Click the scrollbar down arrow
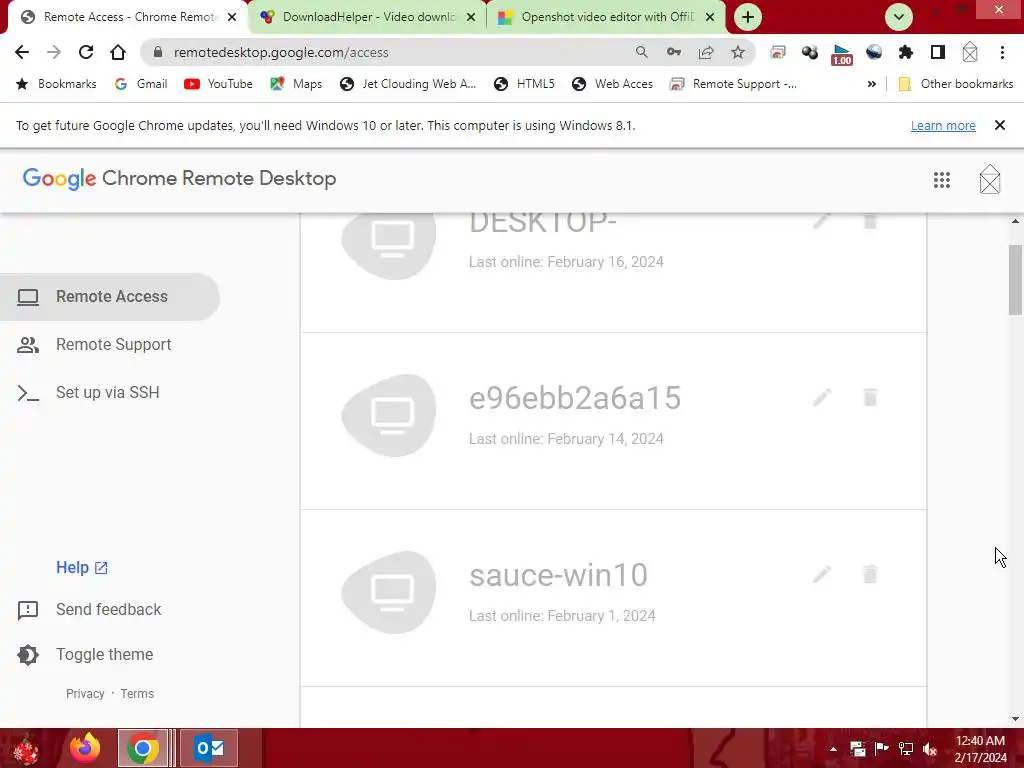The height and width of the screenshot is (768, 1024). pyautogui.click(x=1015, y=719)
